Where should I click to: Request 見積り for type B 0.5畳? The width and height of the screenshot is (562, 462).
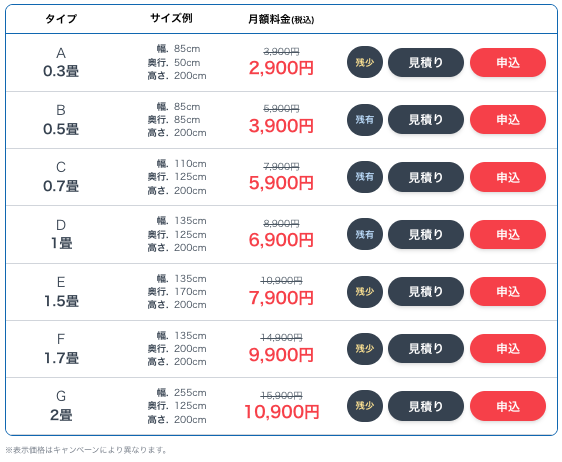[426, 120]
